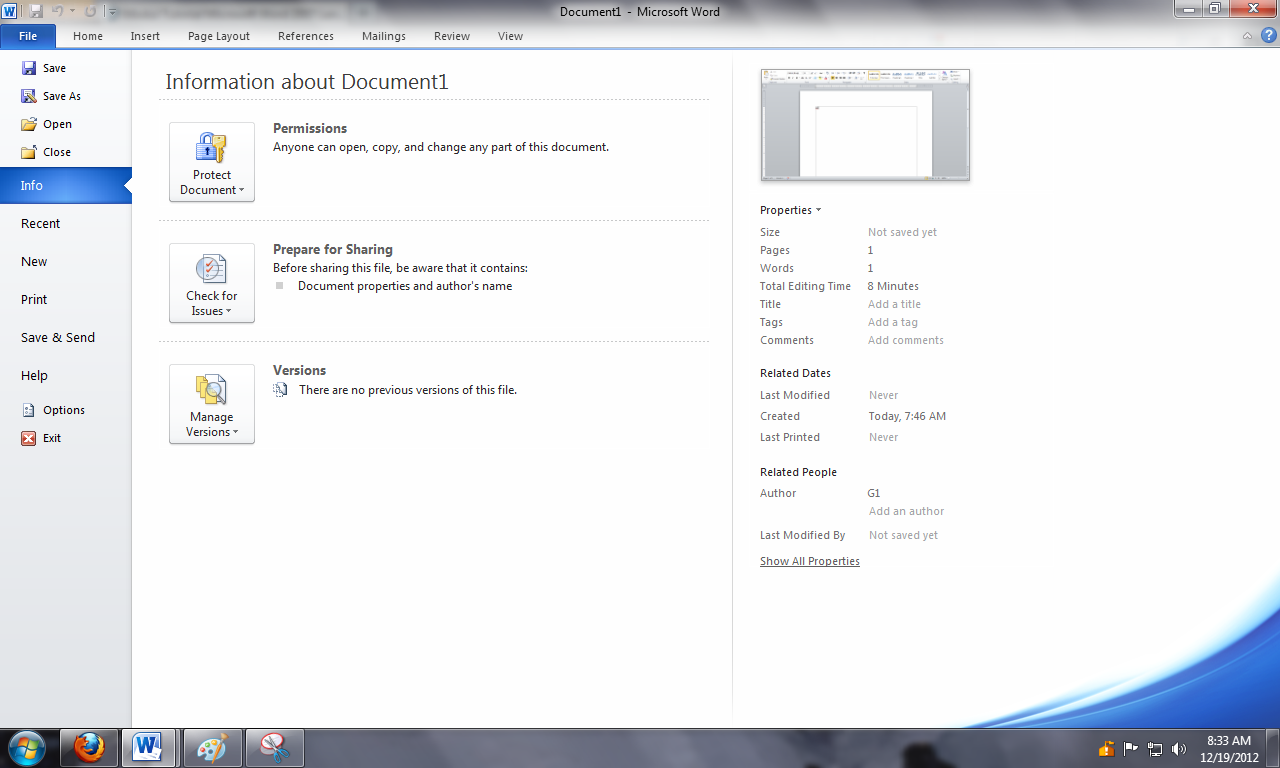Click the minimize ribbon caret icon
Image resolution: width=1280 pixels, height=768 pixels.
(1247, 36)
